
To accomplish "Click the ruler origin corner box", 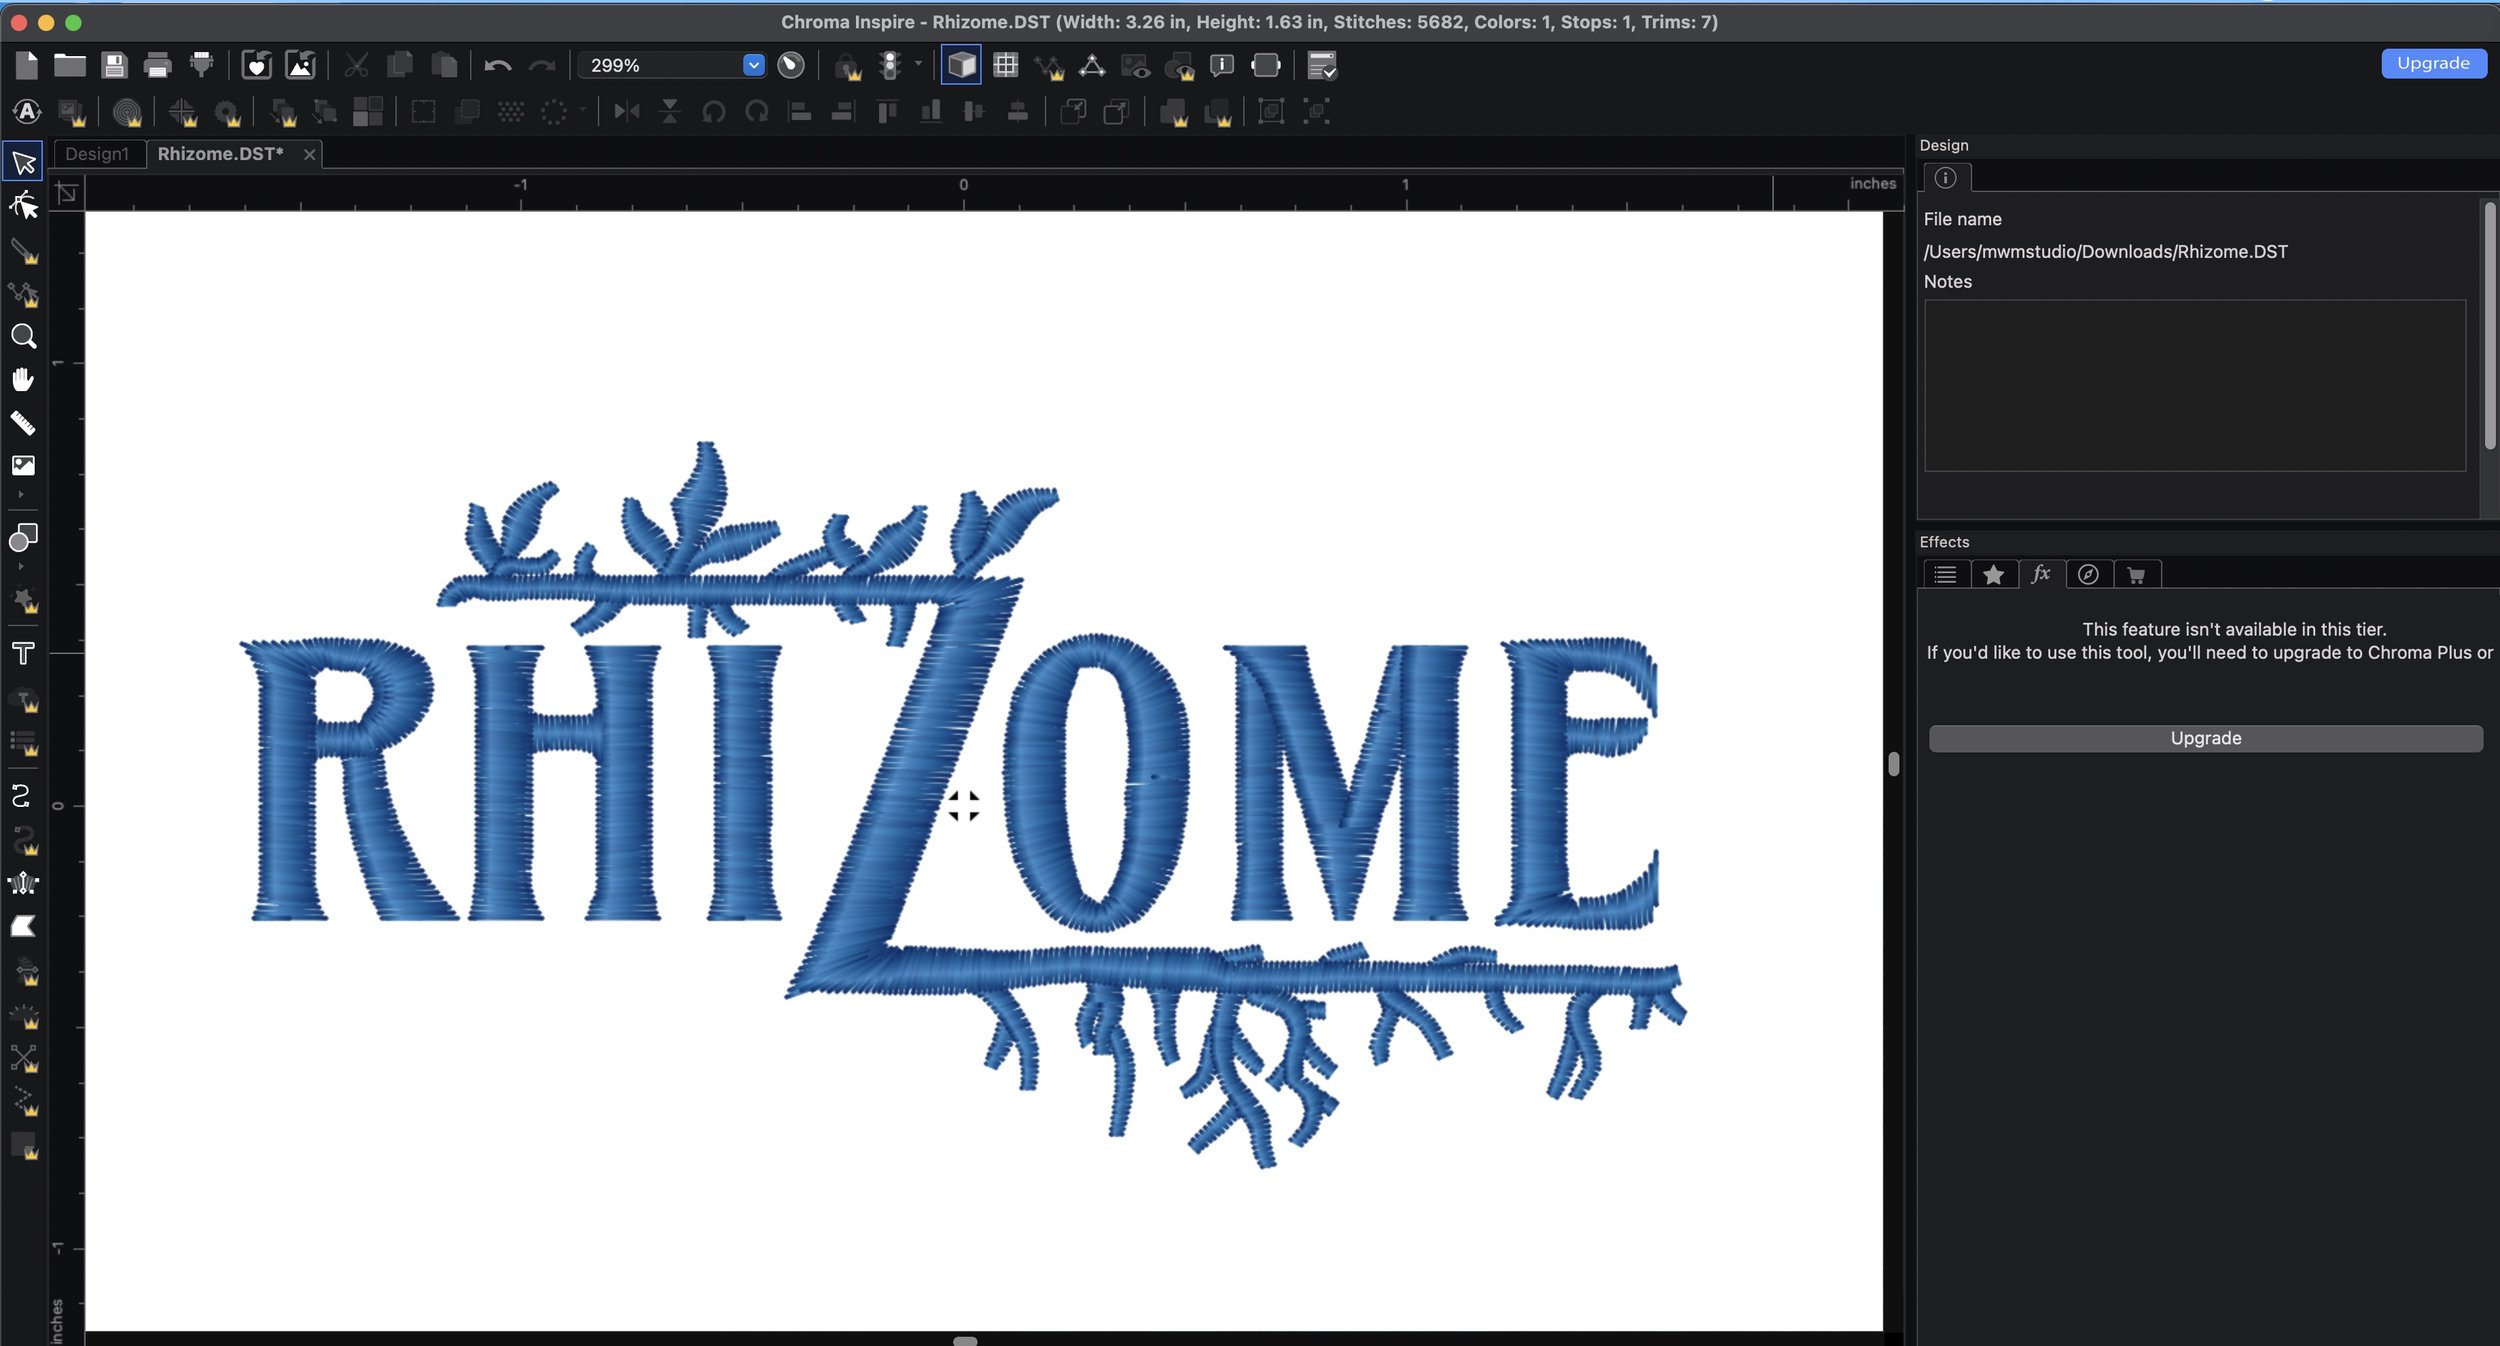I will pos(67,192).
